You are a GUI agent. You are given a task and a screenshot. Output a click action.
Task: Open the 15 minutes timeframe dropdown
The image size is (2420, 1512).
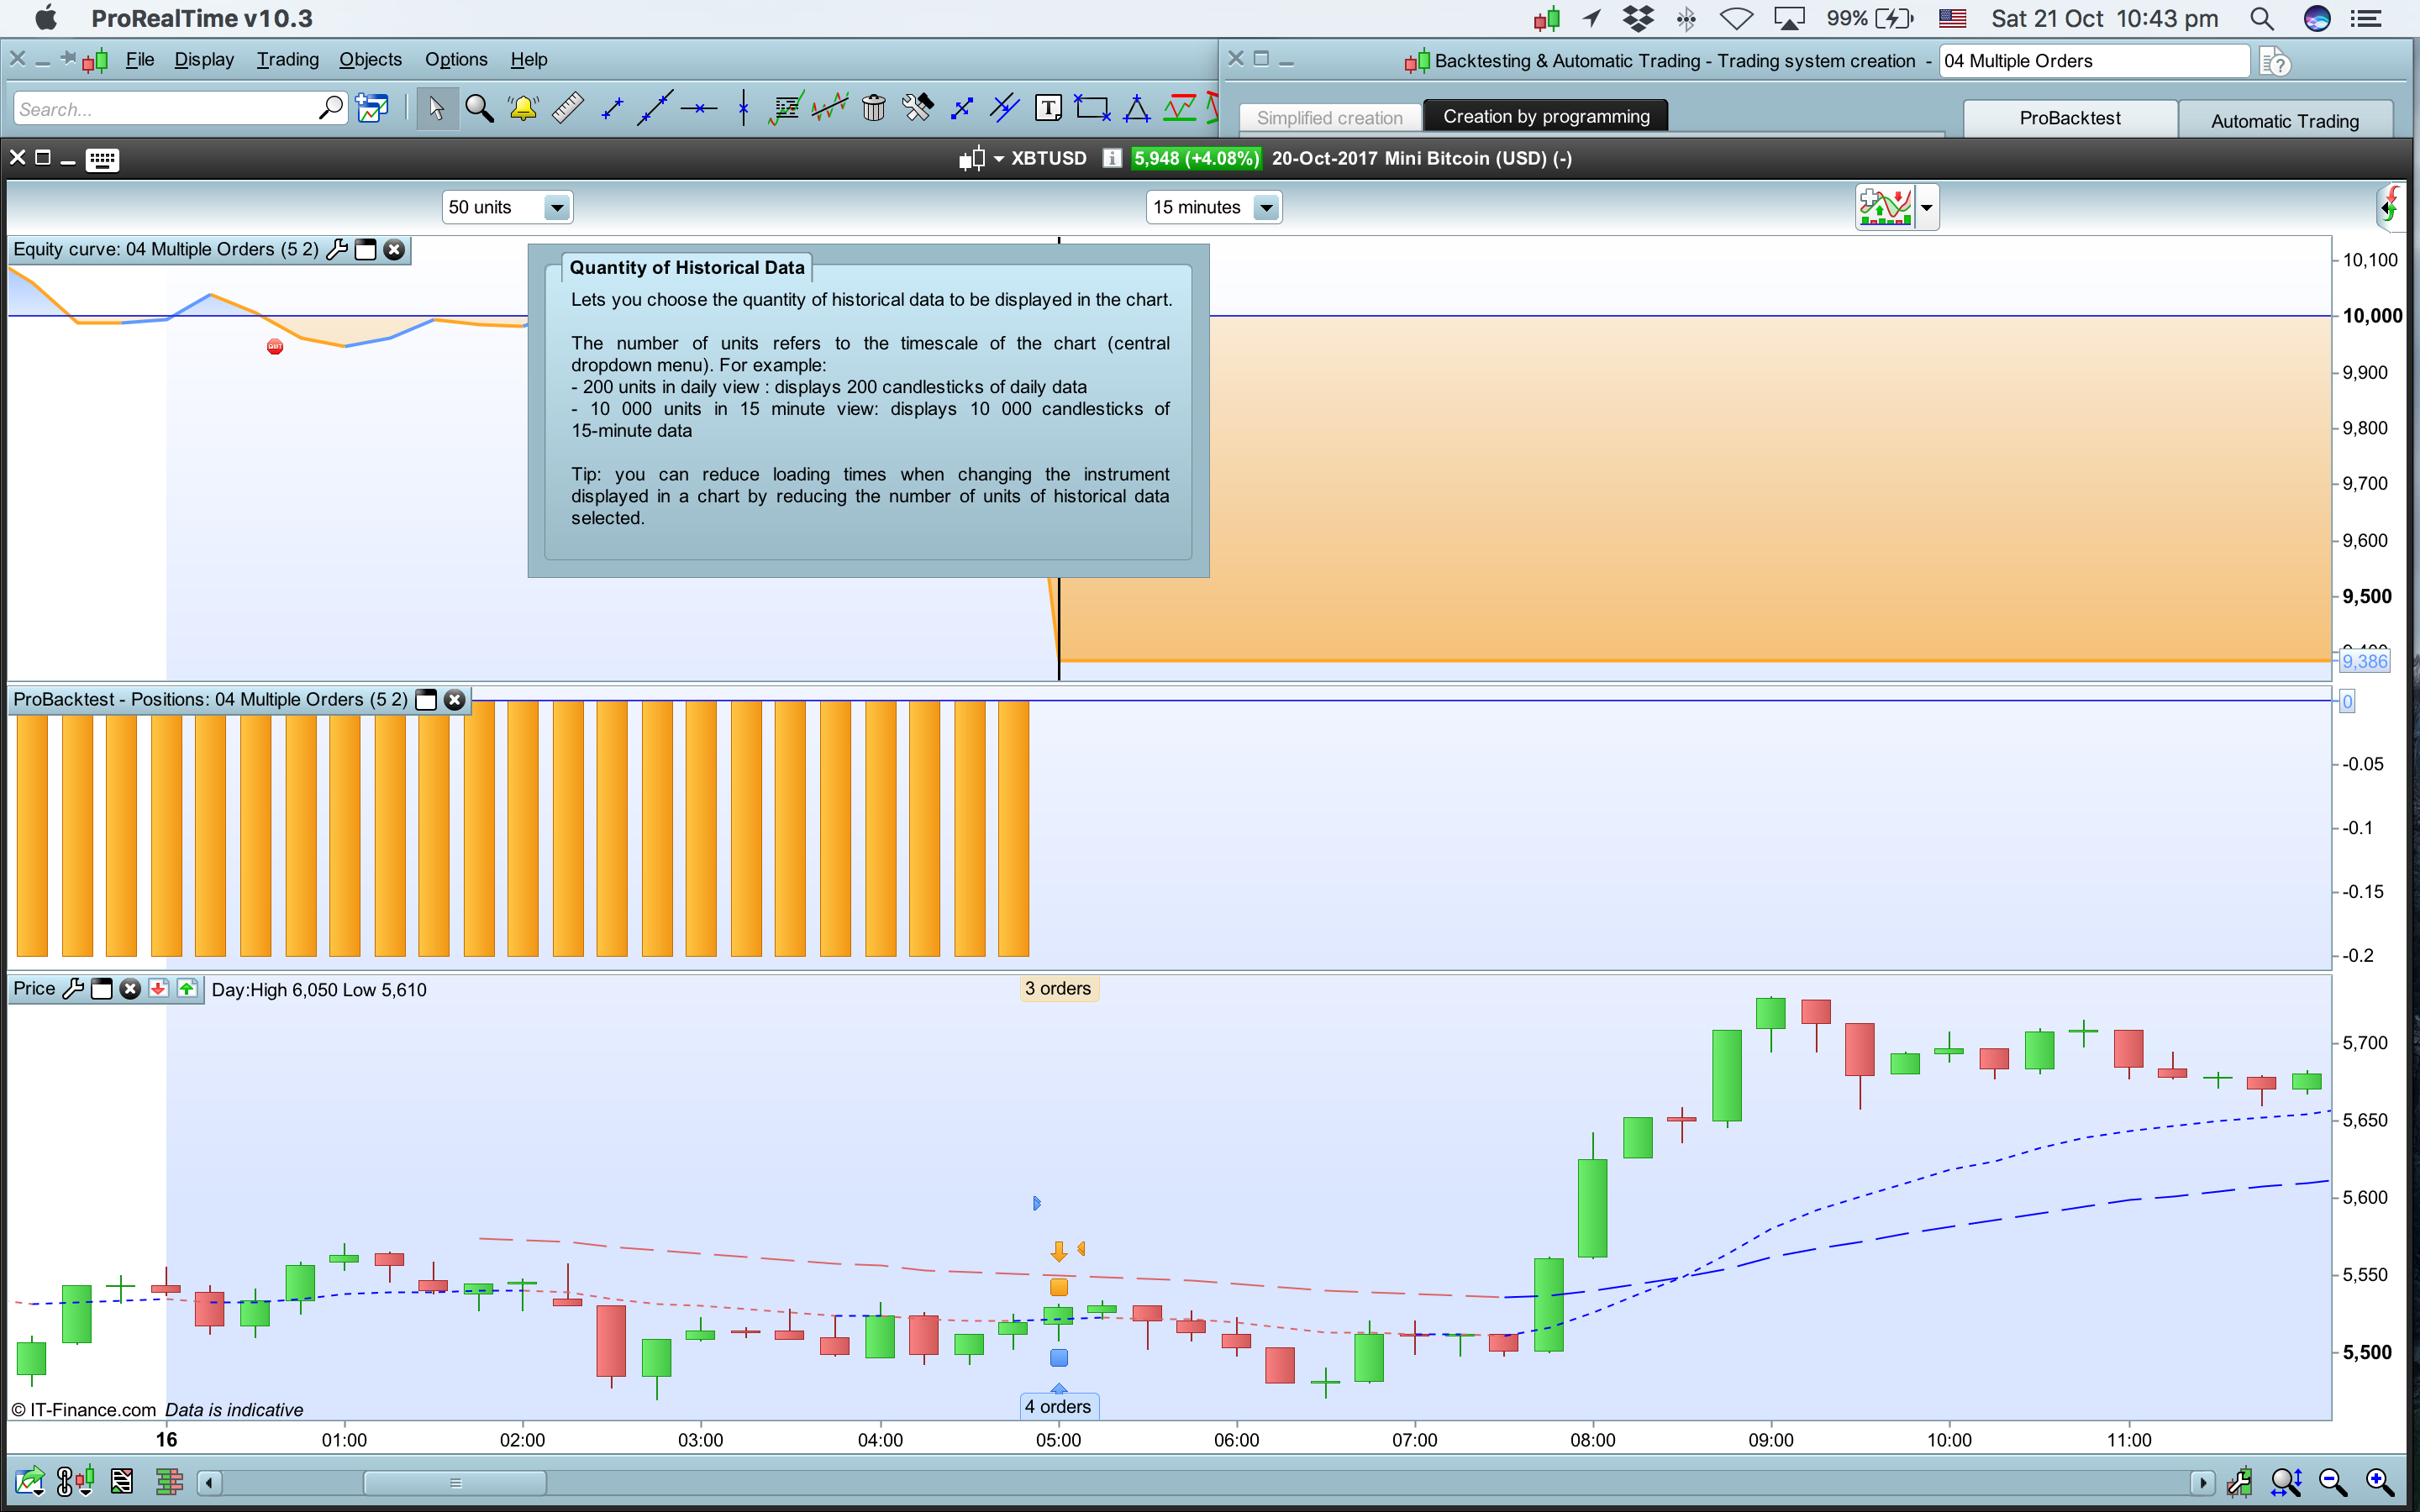(1266, 208)
